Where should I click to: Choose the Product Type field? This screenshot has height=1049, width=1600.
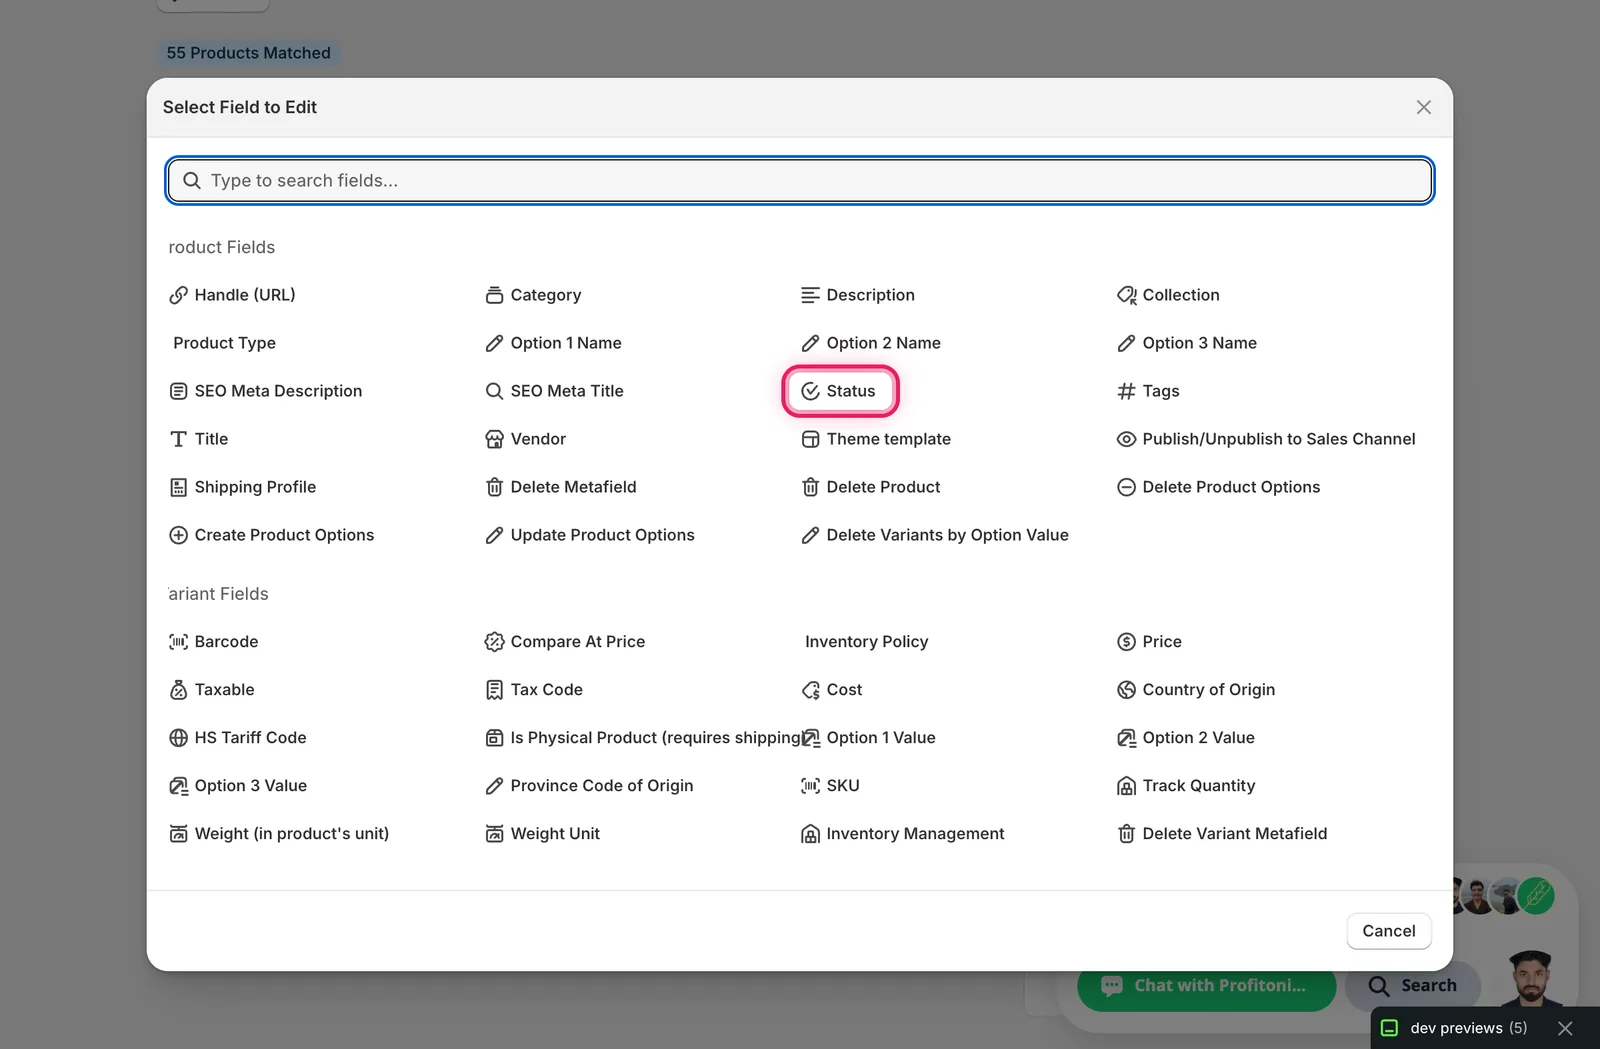[x=224, y=343]
